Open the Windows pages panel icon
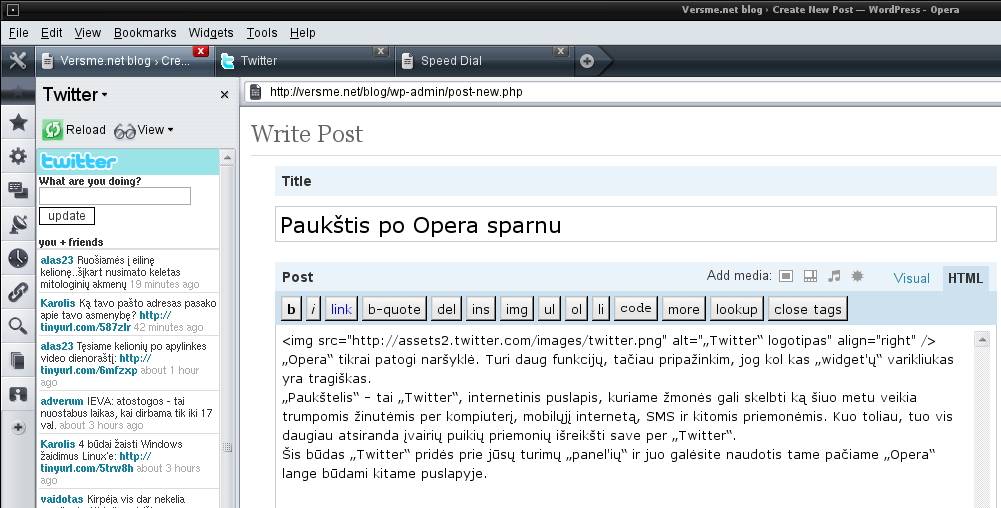1001x508 pixels. click(x=18, y=361)
